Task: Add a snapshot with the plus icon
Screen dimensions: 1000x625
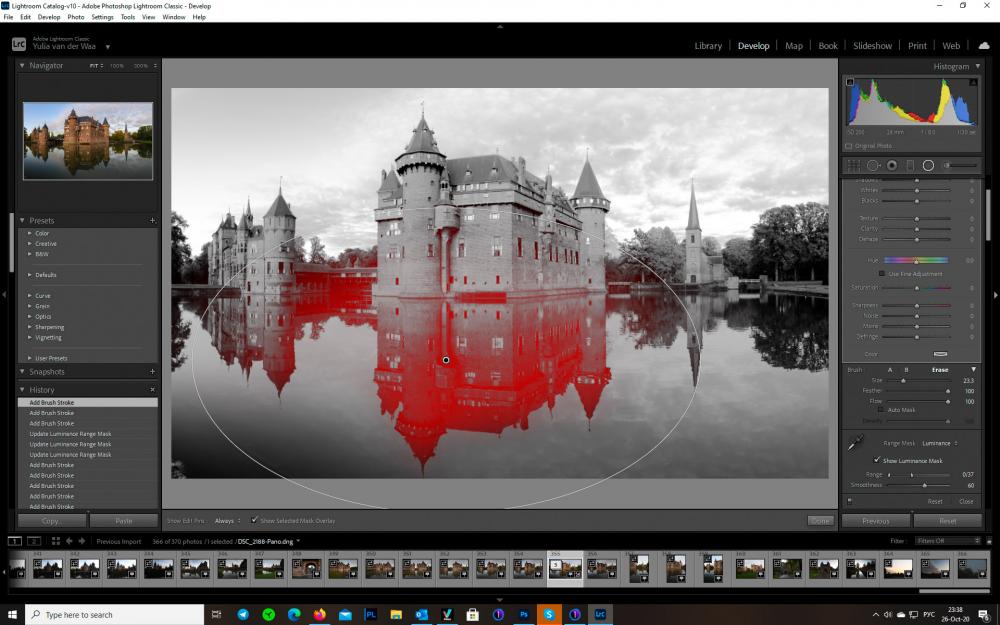Action: 152,372
